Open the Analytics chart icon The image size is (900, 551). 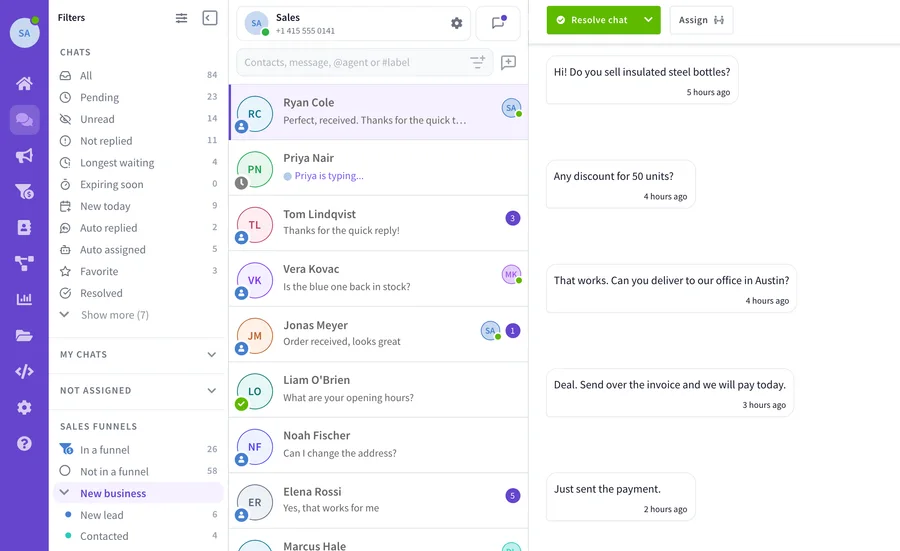24,299
